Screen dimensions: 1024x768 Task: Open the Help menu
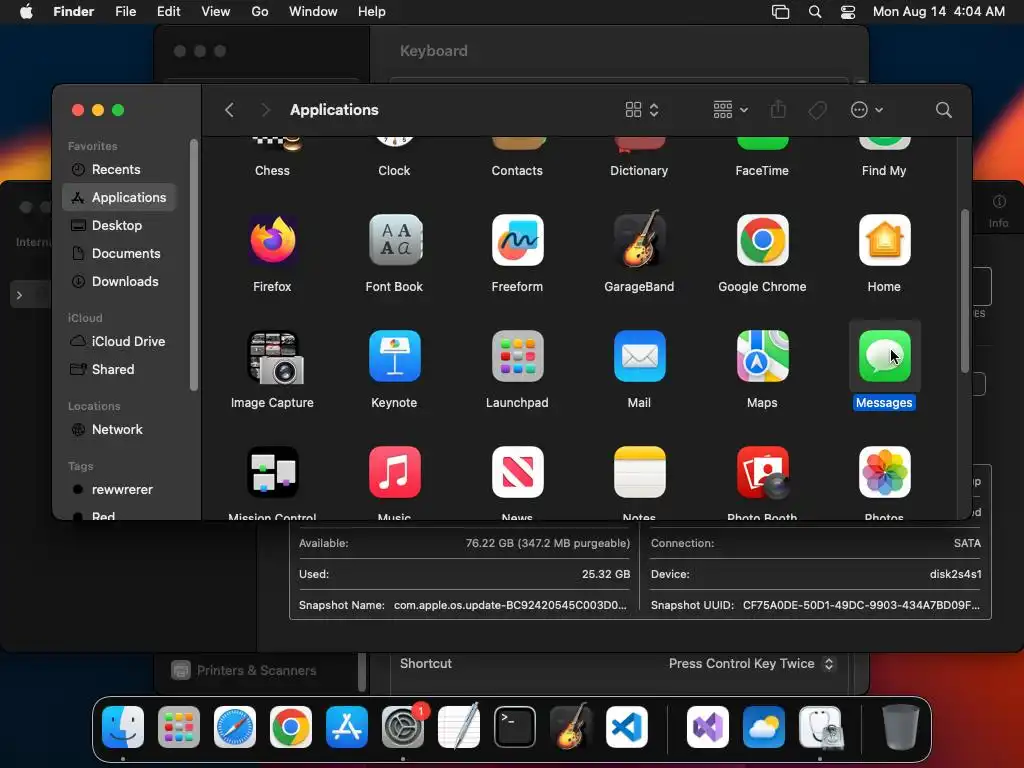(x=372, y=12)
